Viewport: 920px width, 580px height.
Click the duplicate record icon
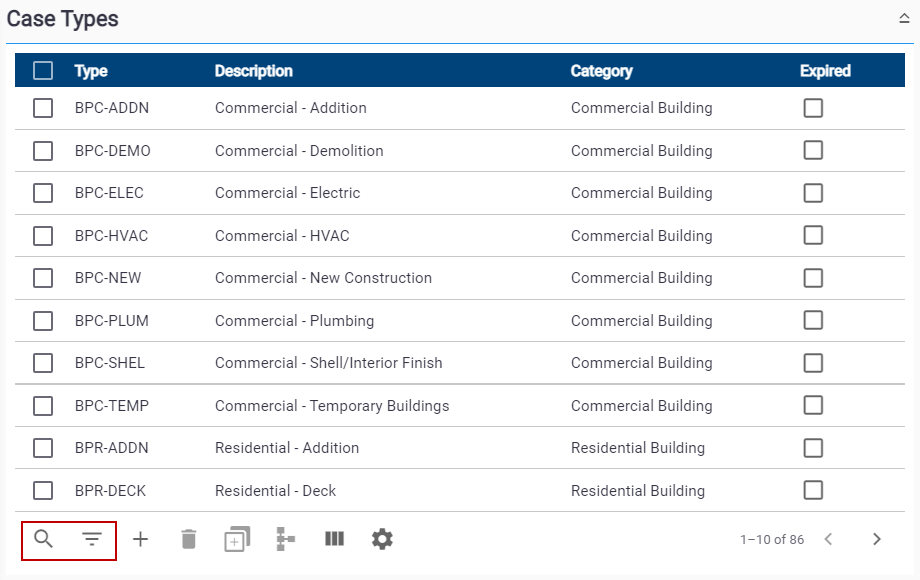237,540
